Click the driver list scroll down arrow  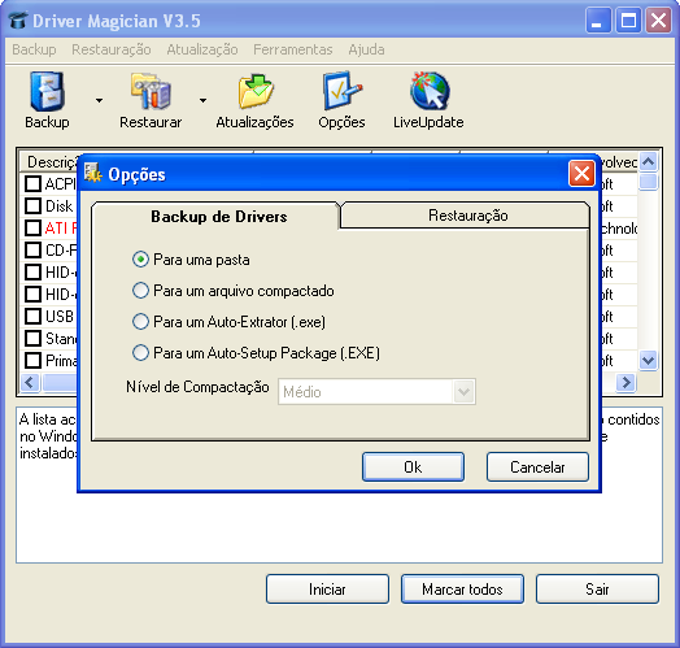click(x=648, y=360)
